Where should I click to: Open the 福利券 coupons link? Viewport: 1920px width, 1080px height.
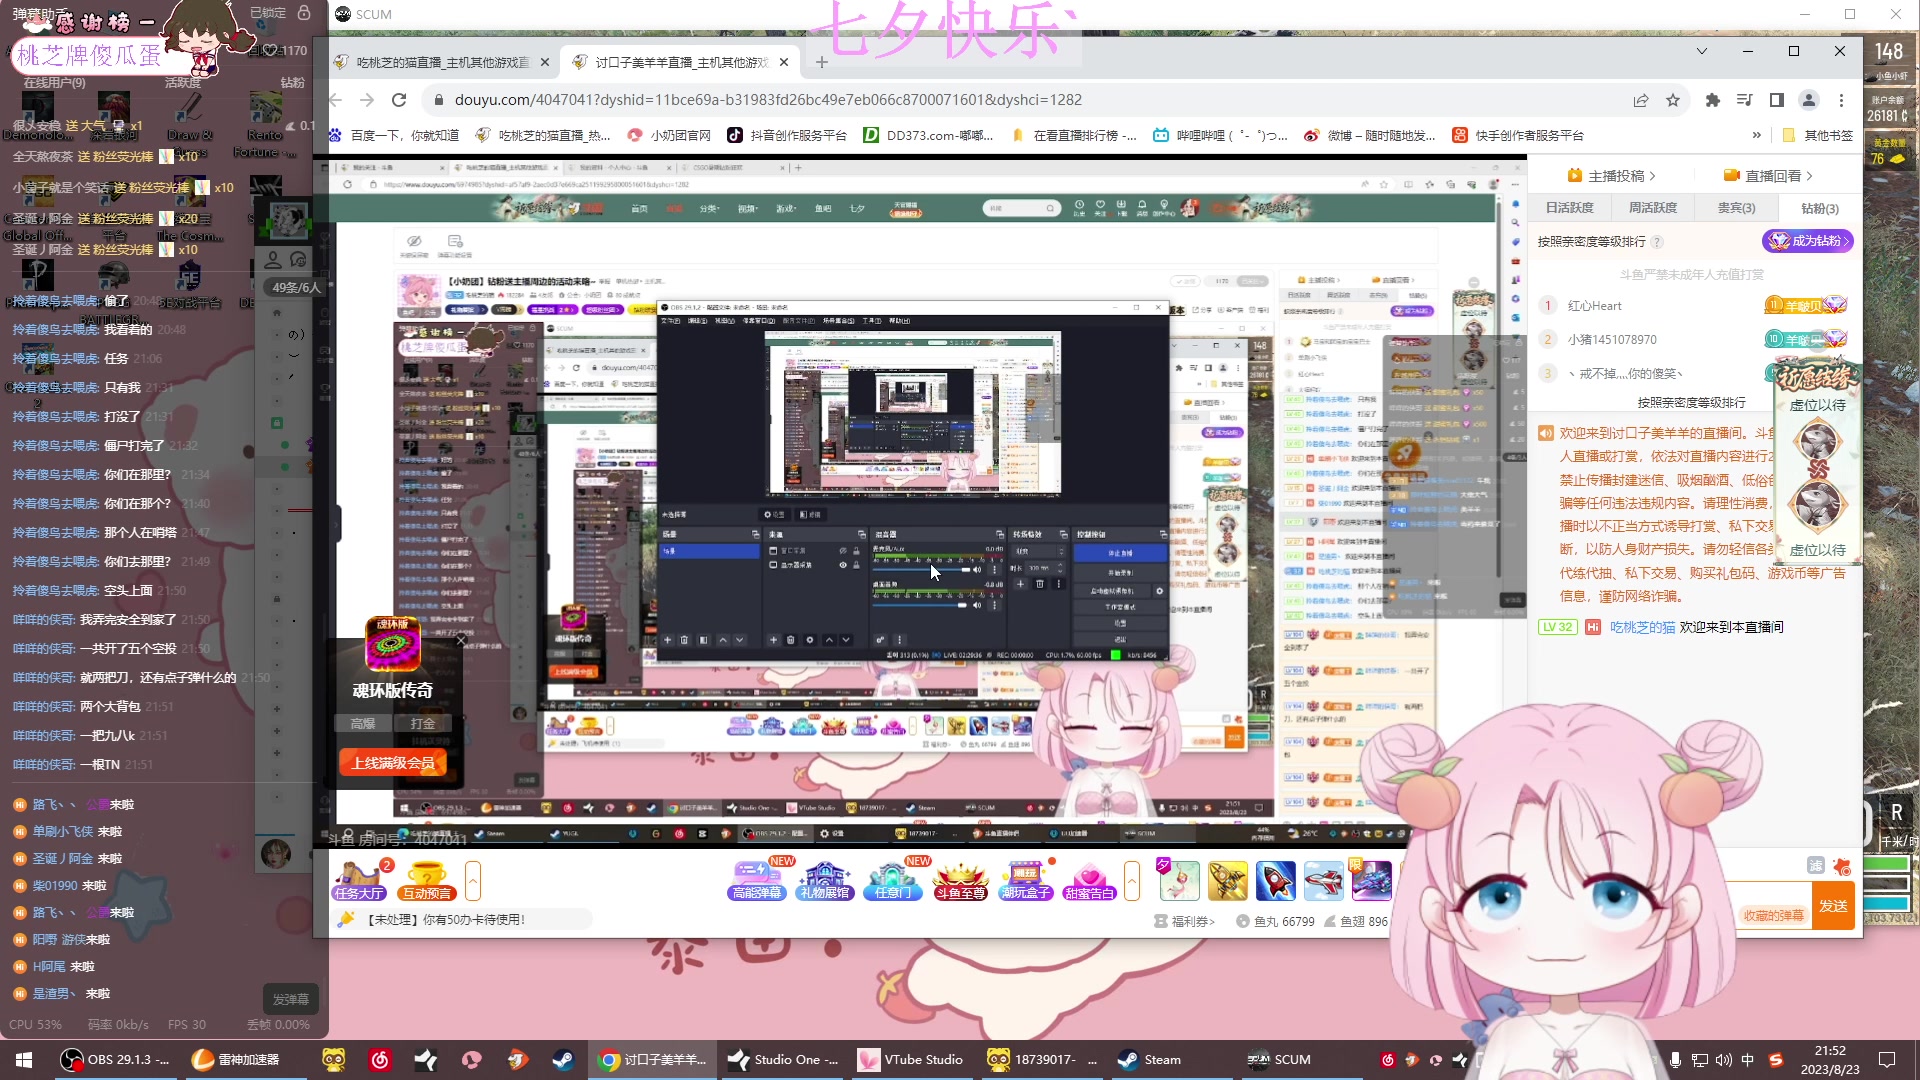(x=1185, y=921)
